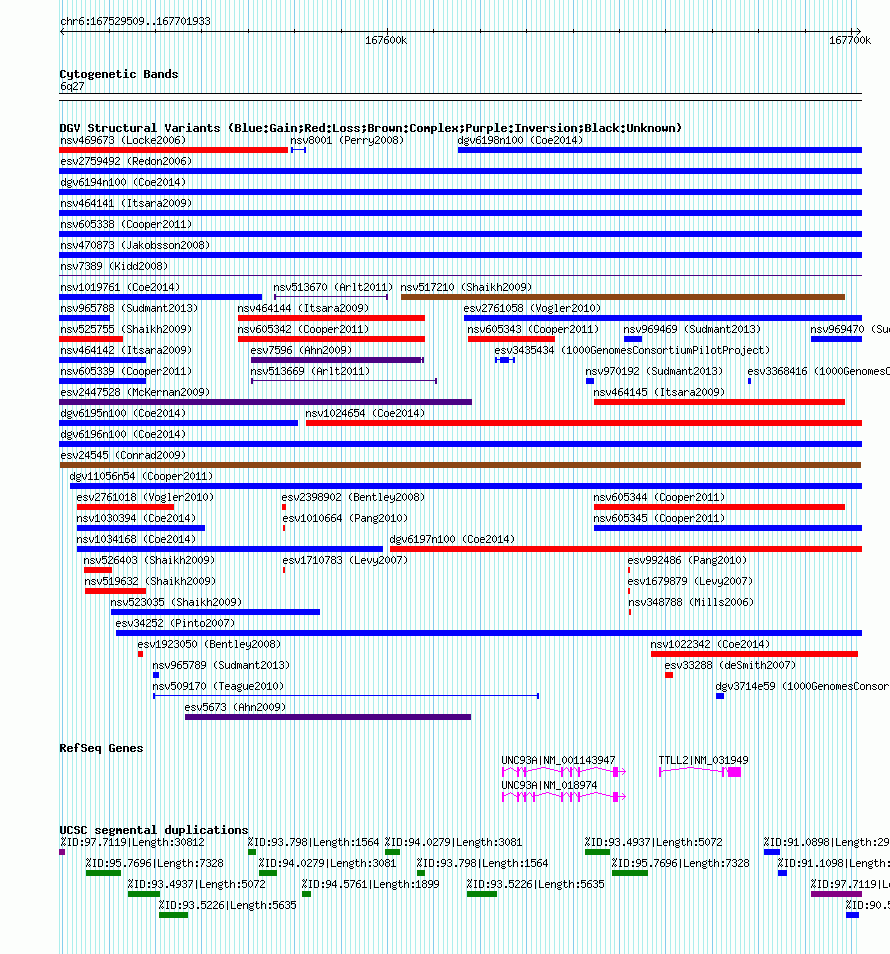Click gene UNC93A|NM_001143947
This screenshot has width=890, height=954.
pos(564,771)
